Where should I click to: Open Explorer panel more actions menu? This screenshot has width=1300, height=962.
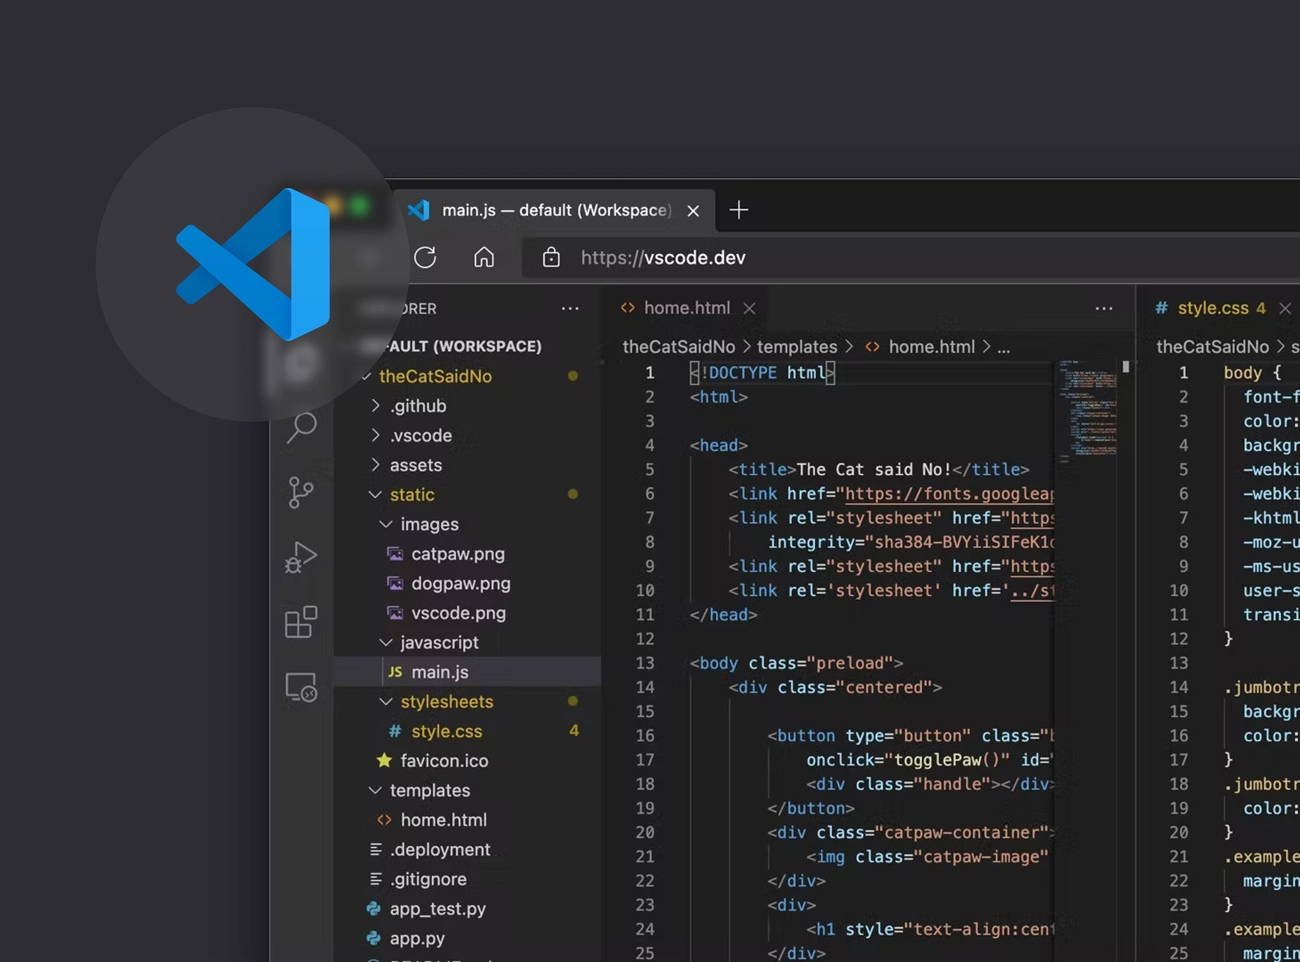[570, 309]
